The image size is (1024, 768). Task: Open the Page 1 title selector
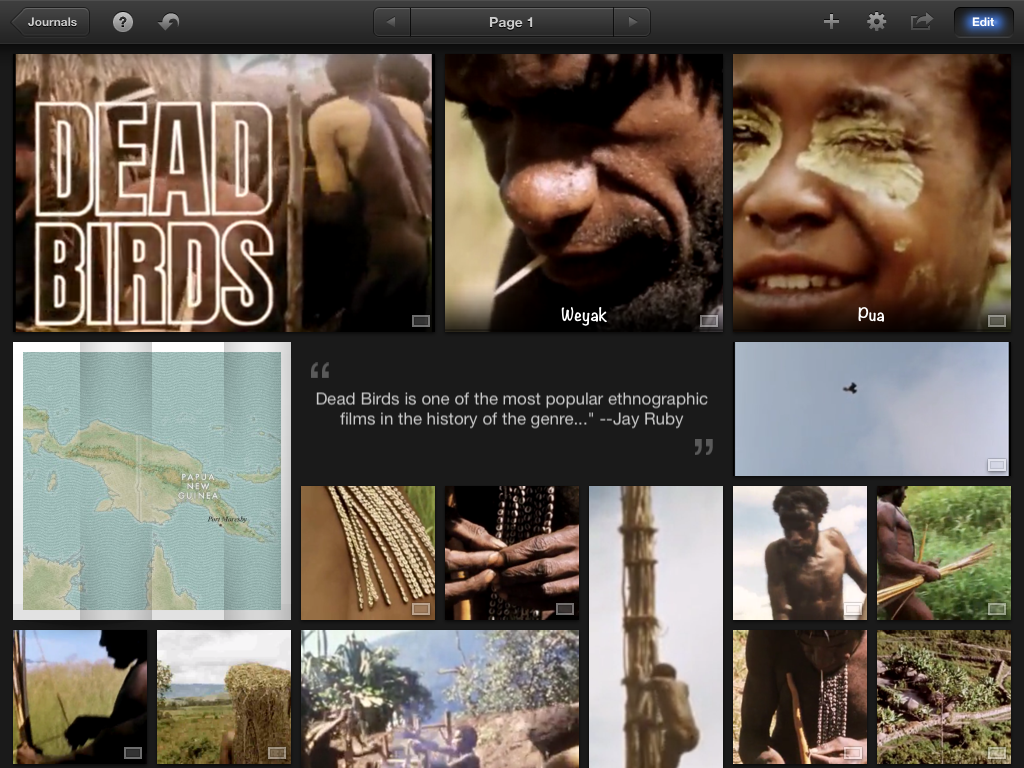click(x=511, y=22)
